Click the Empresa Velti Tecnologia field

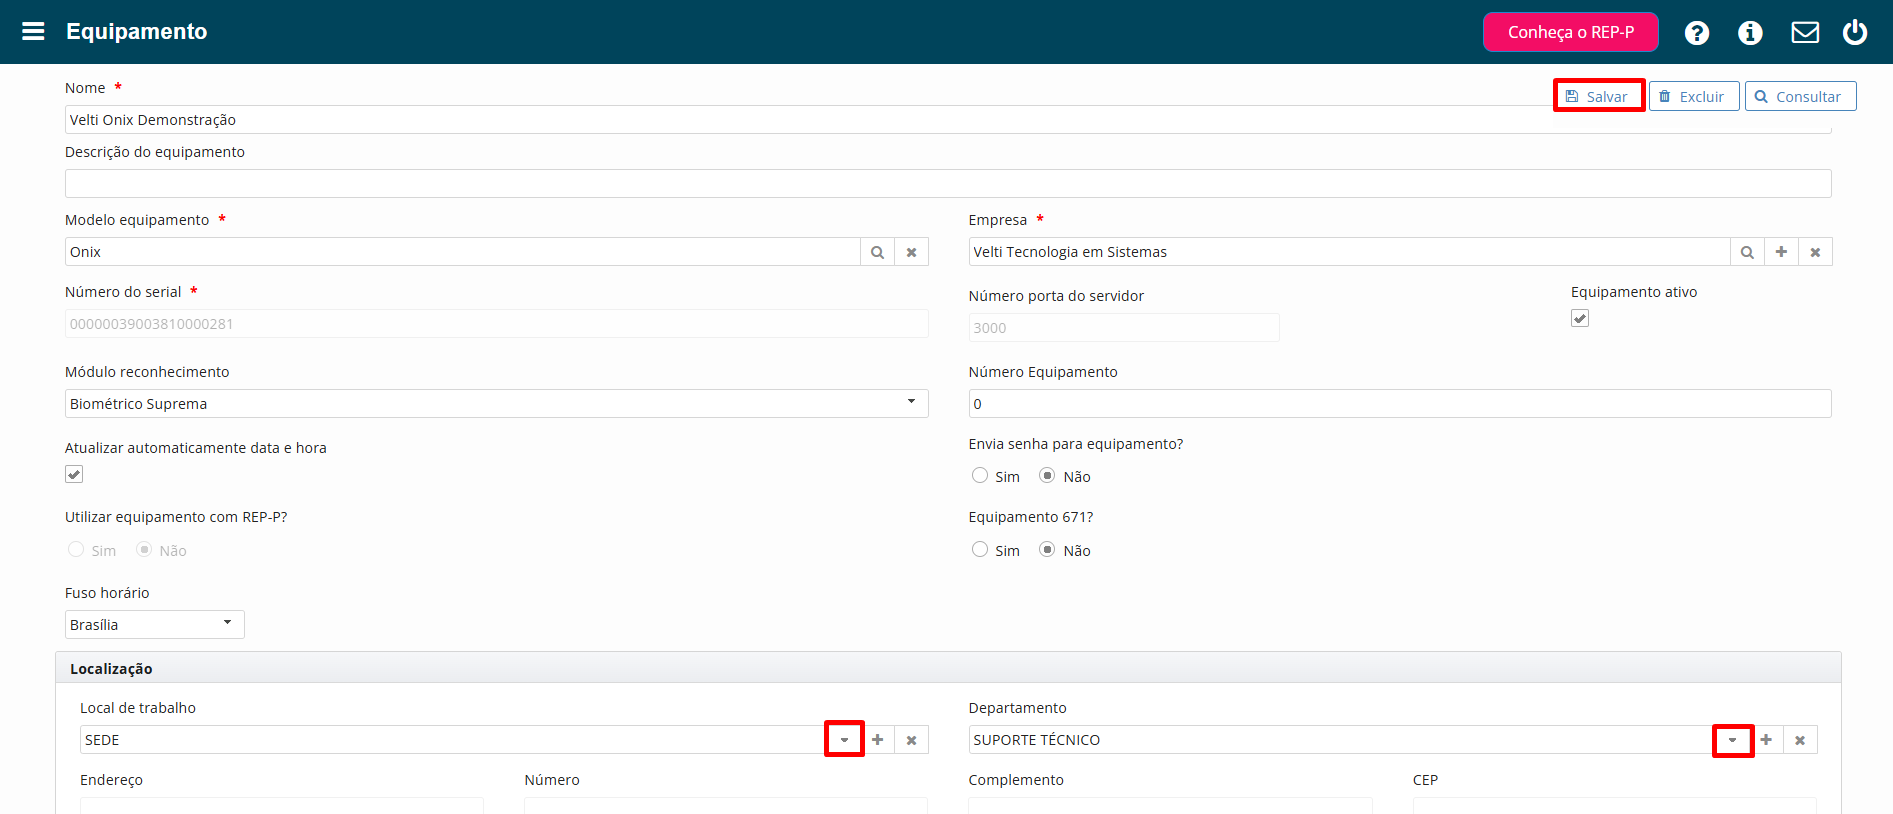(1349, 252)
